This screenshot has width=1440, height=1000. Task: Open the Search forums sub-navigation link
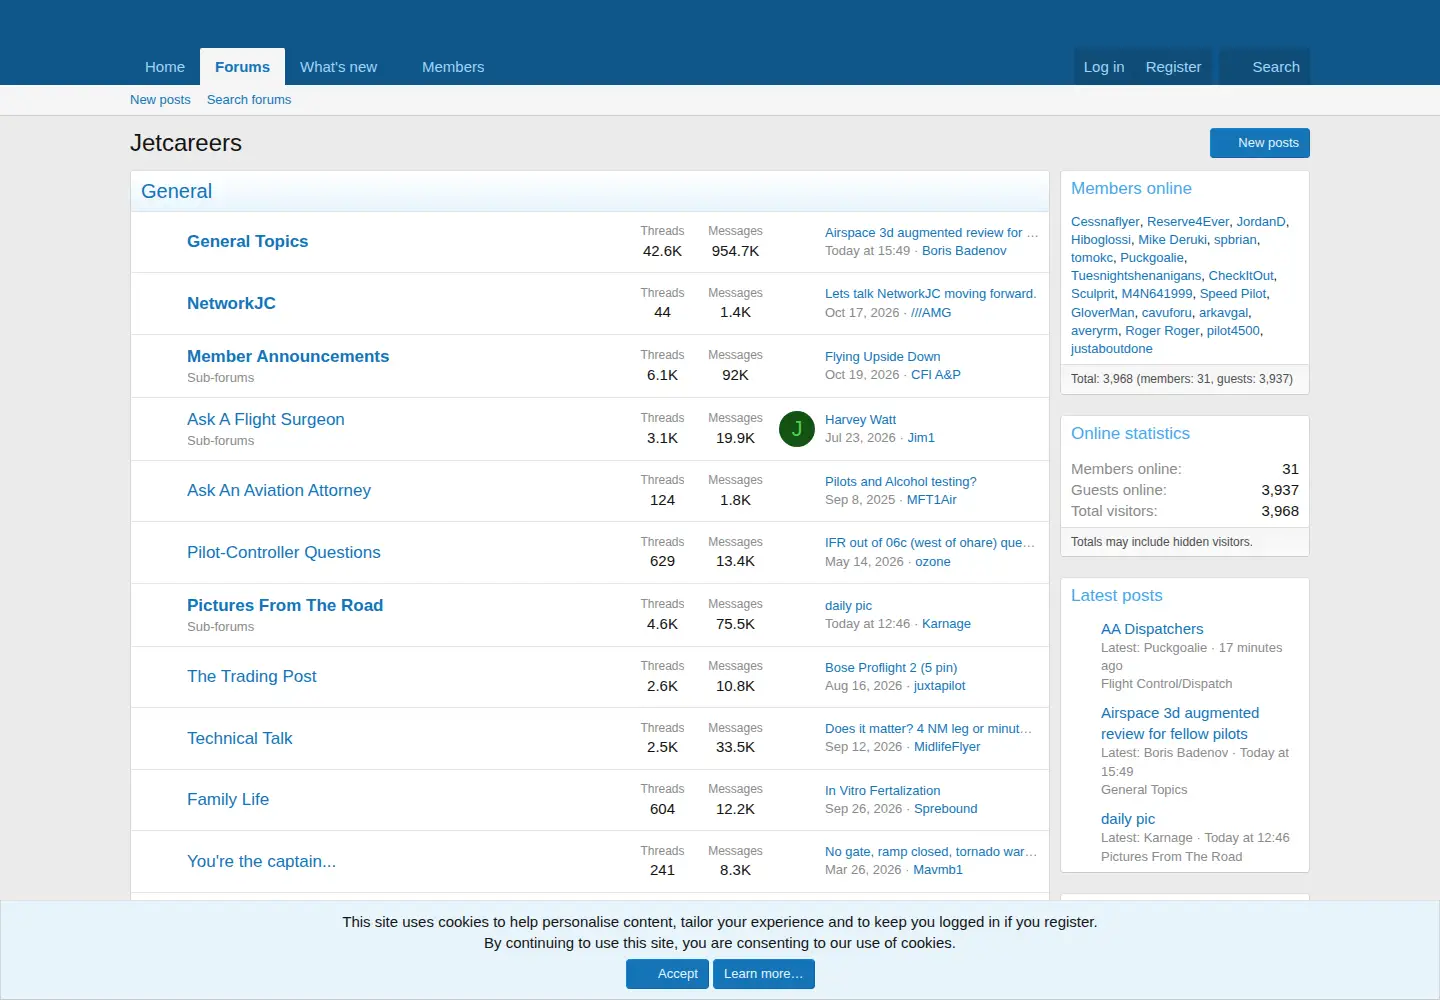point(249,100)
